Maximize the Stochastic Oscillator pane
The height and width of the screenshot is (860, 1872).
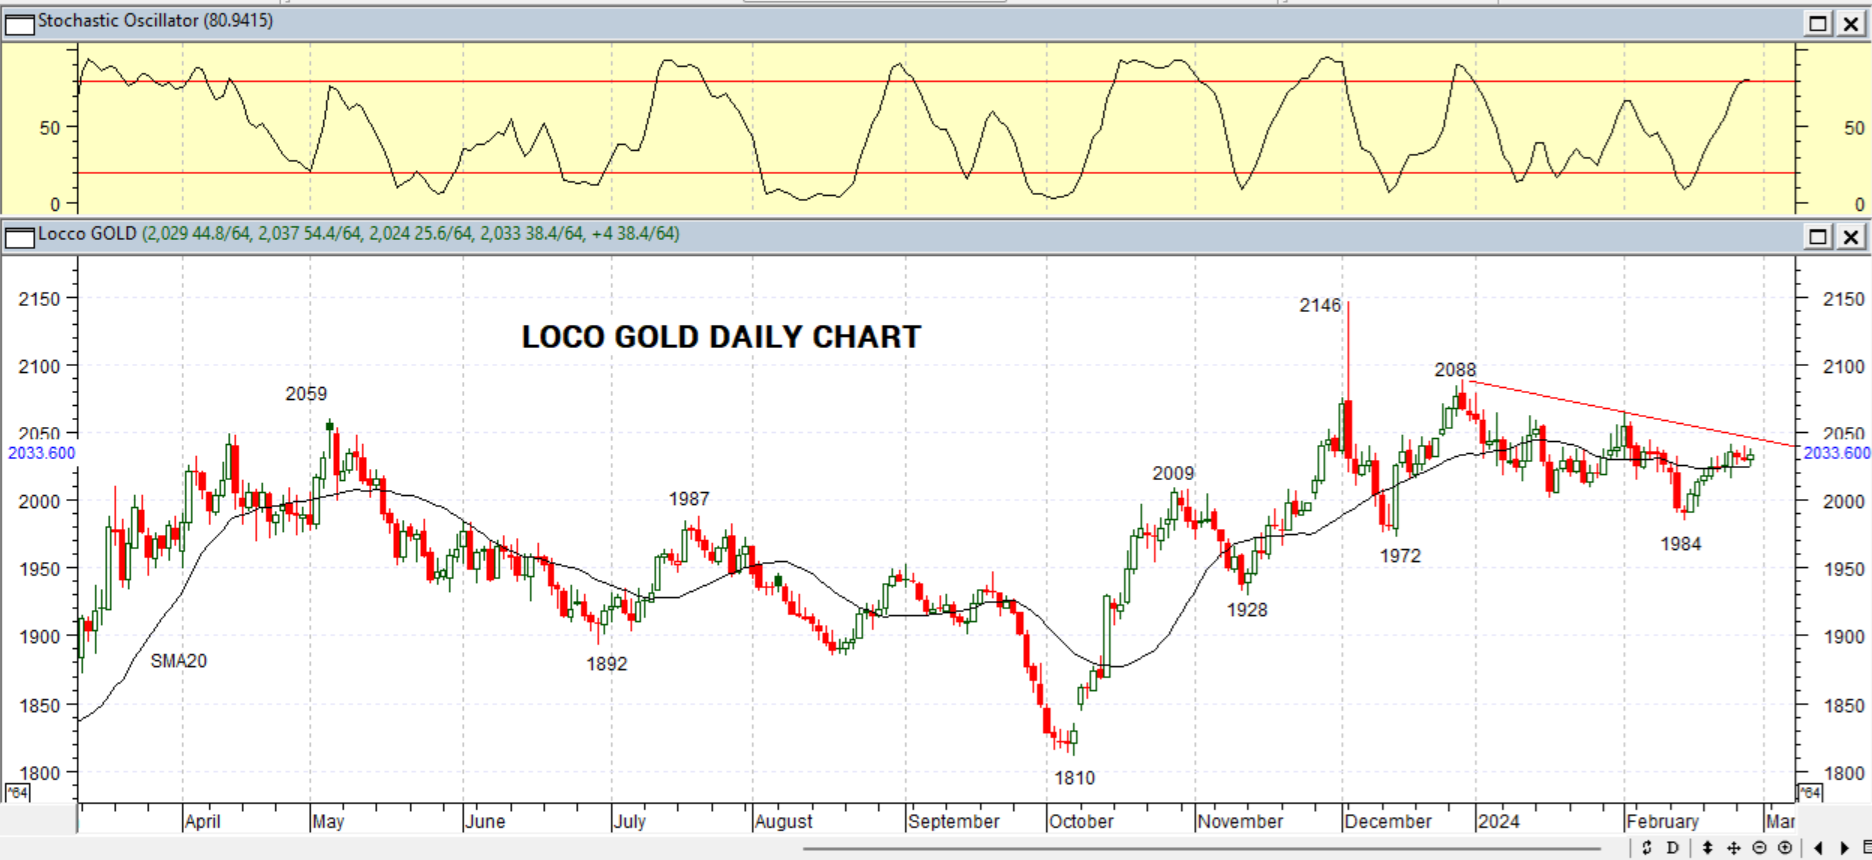[x=1818, y=23]
